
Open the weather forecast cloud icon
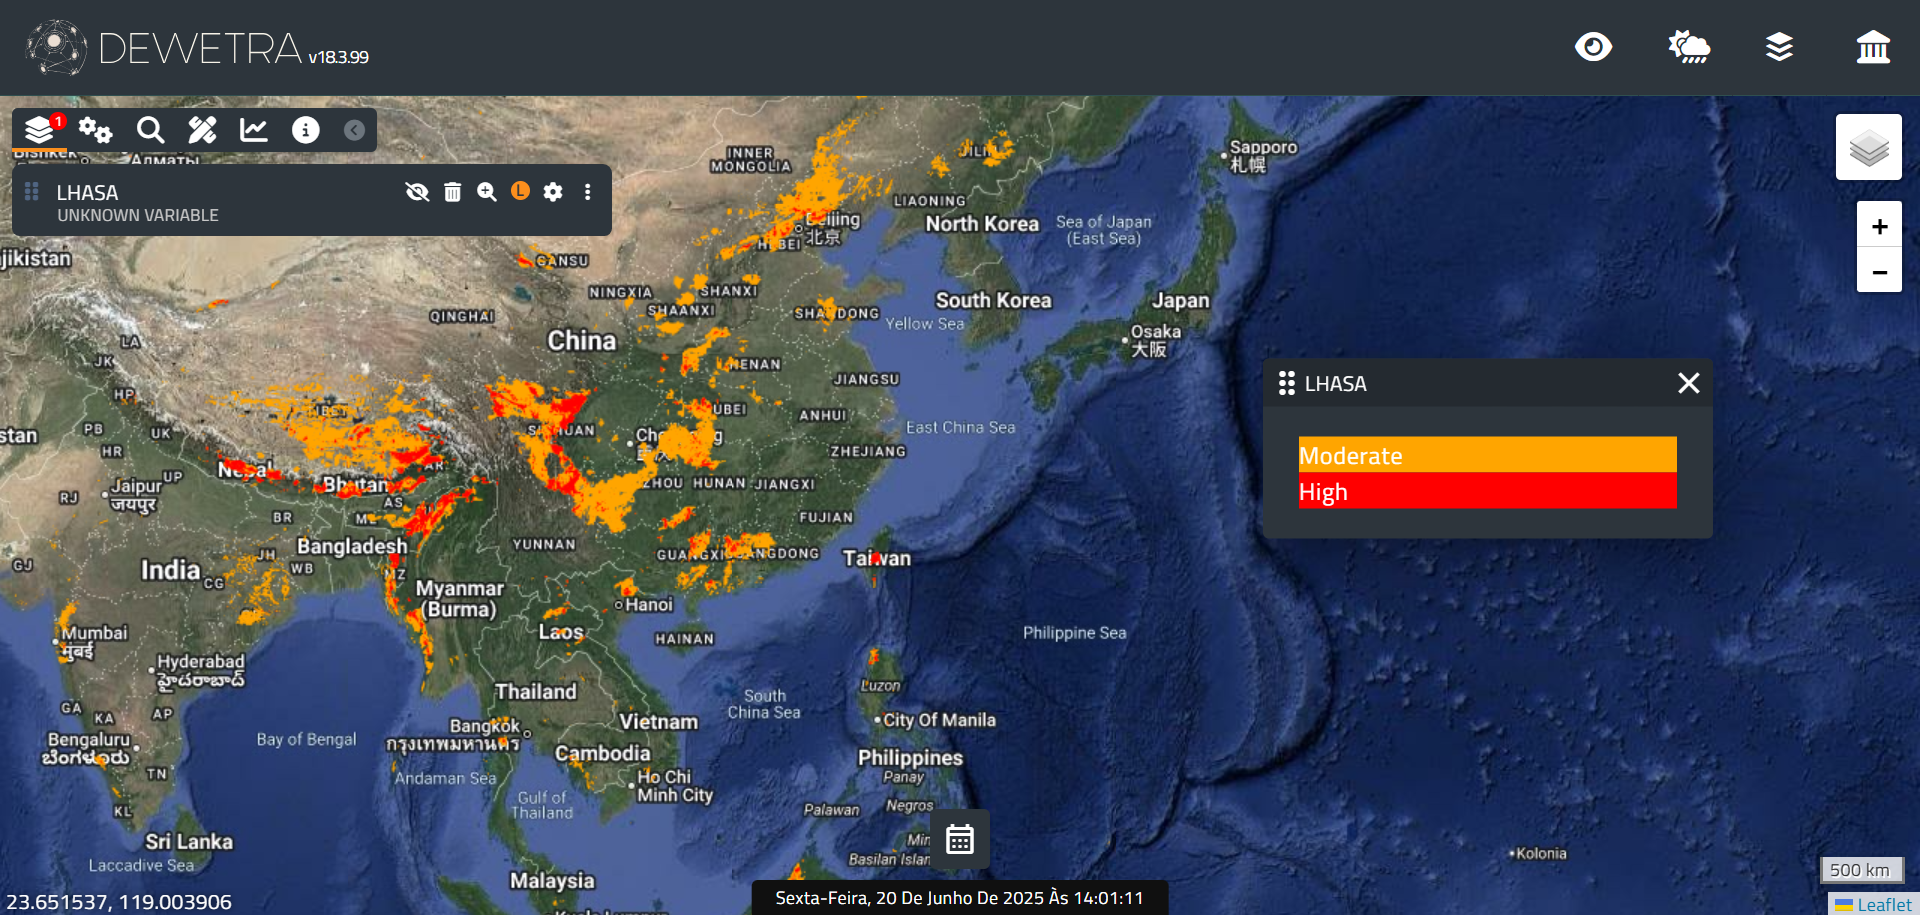pos(1689,47)
